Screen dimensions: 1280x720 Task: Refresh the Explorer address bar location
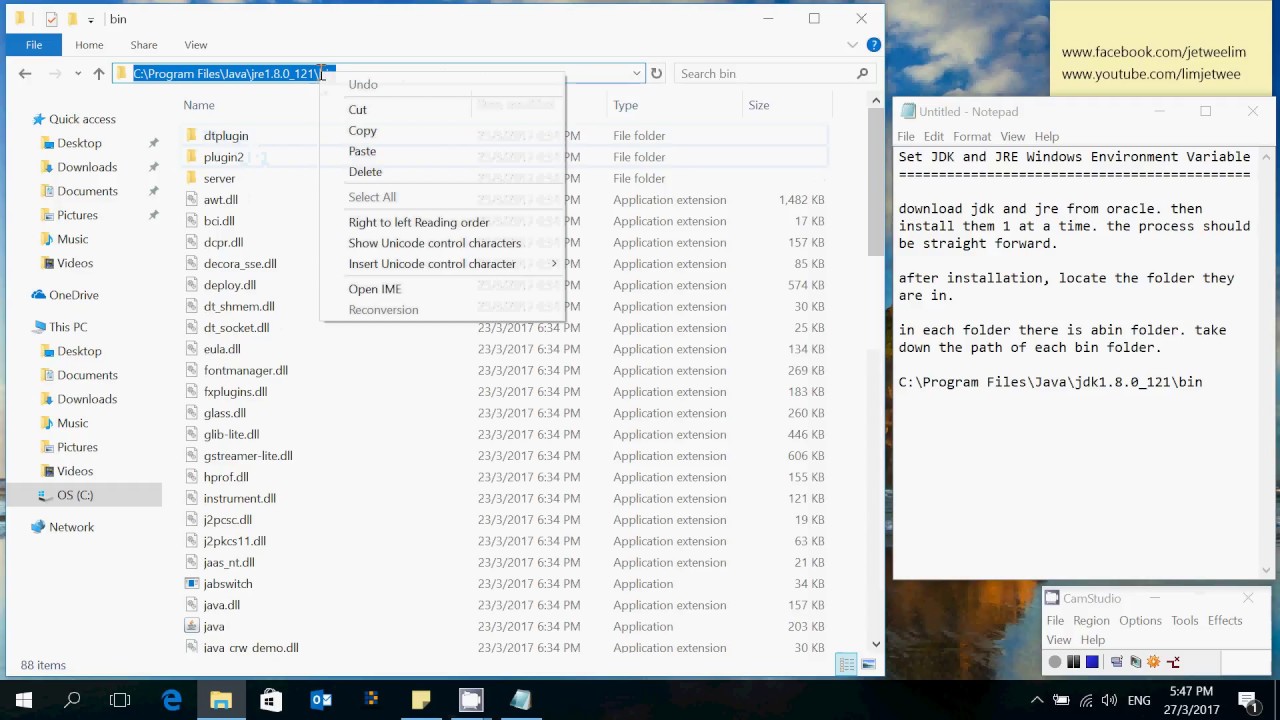[x=656, y=73]
